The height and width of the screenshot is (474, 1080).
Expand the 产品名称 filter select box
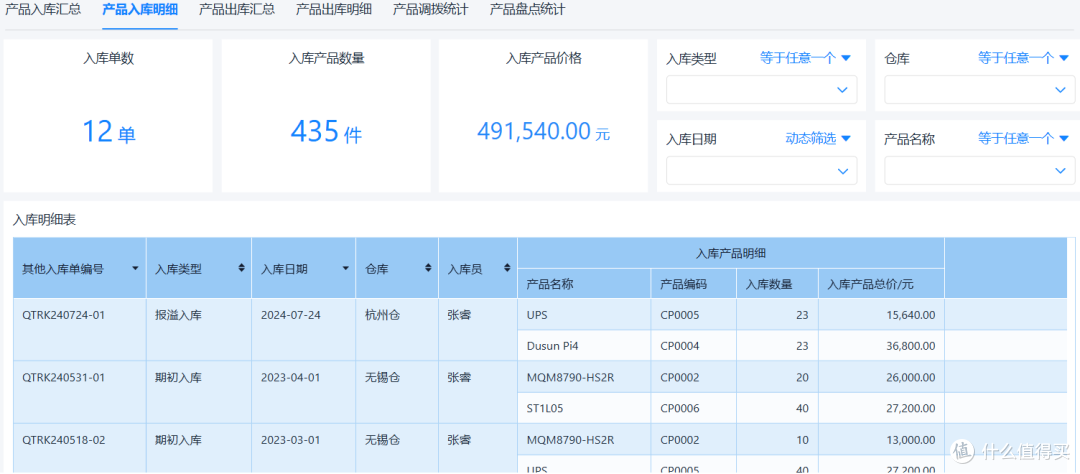pos(979,170)
